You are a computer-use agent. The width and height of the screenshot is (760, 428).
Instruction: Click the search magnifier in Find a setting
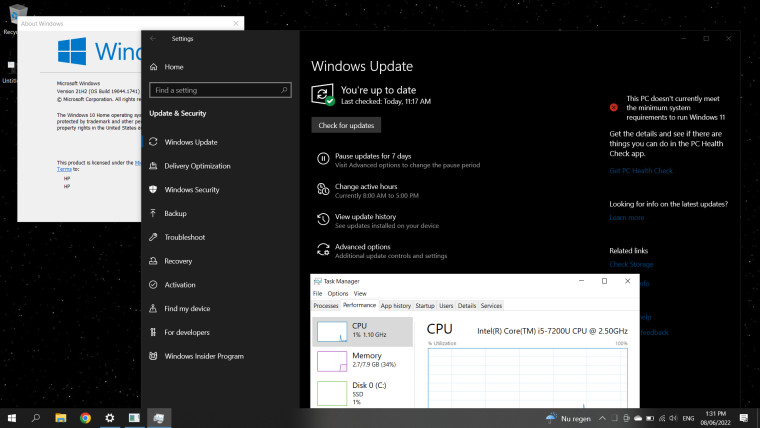[x=284, y=90]
